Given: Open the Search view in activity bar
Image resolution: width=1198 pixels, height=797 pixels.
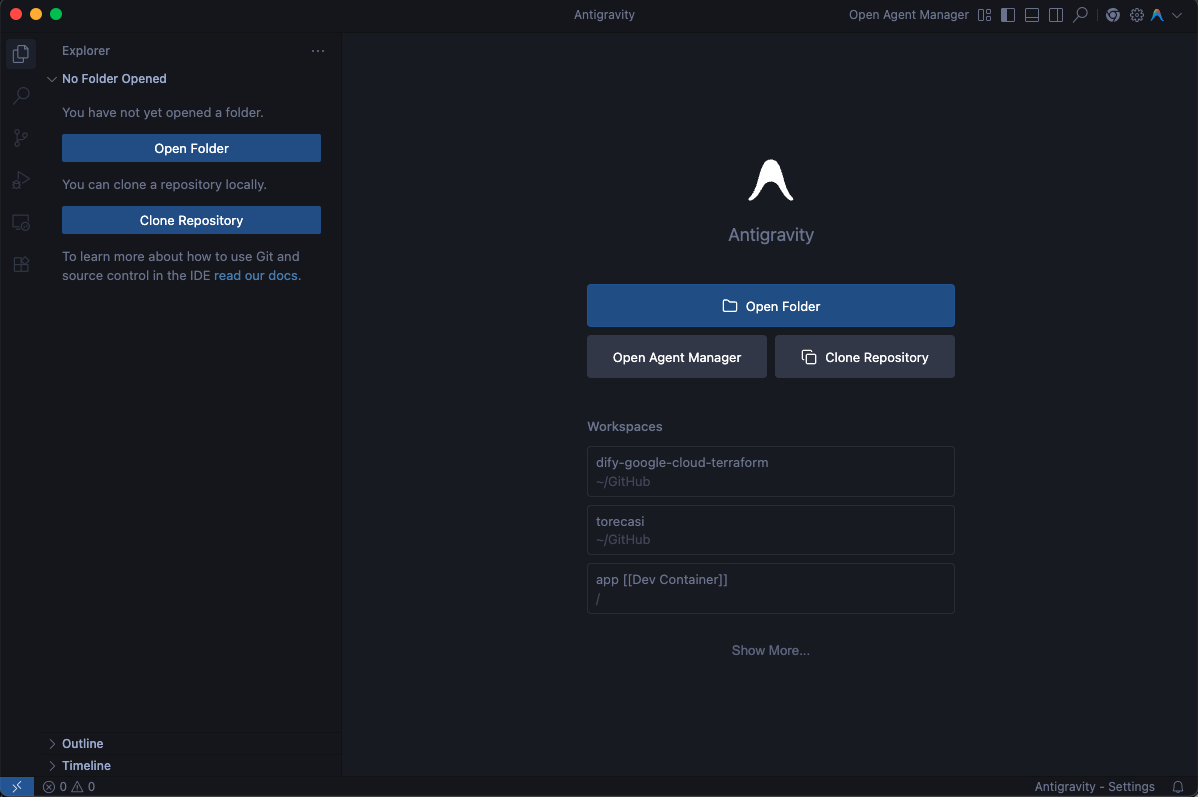Looking at the screenshot, I should click(20, 96).
